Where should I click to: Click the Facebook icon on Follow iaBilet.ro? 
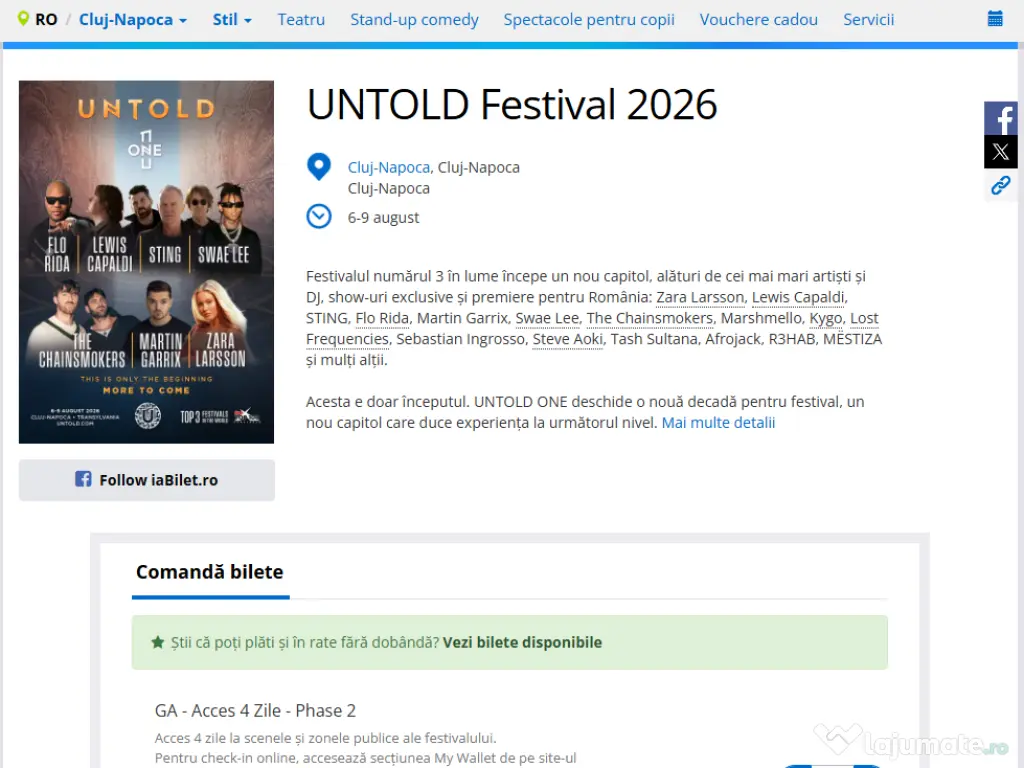[x=83, y=479]
